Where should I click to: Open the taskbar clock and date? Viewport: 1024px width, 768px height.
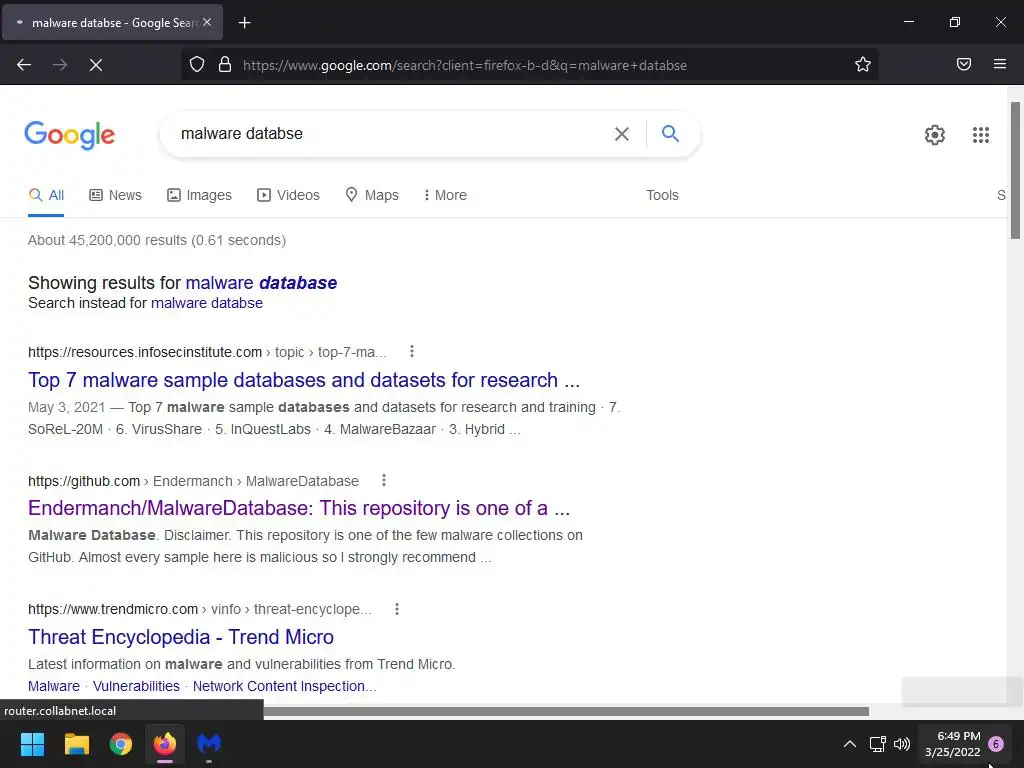point(952,744)
